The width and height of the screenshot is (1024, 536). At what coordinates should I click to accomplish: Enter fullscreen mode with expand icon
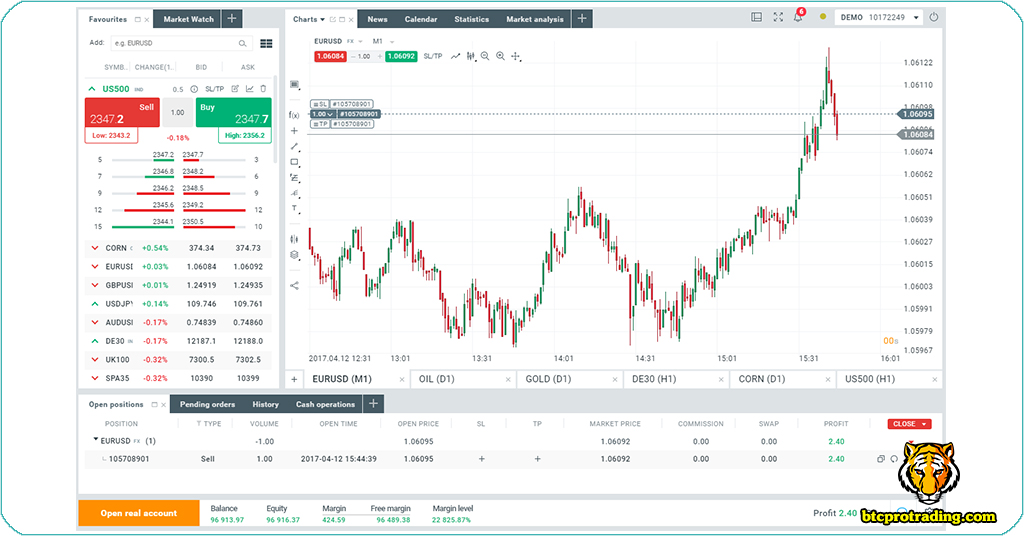coord(778,18)
